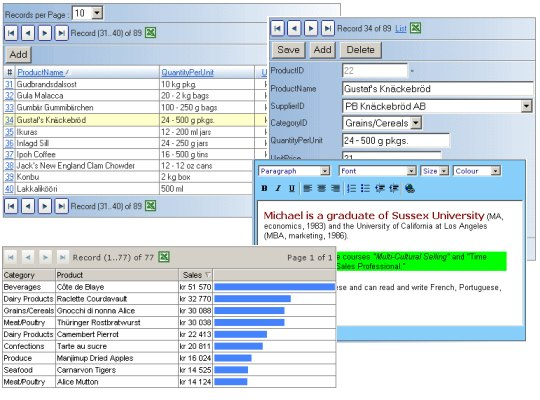Export the sales report grid to Excel
This screenshot has height=400, width=540.
coord(164,257)
